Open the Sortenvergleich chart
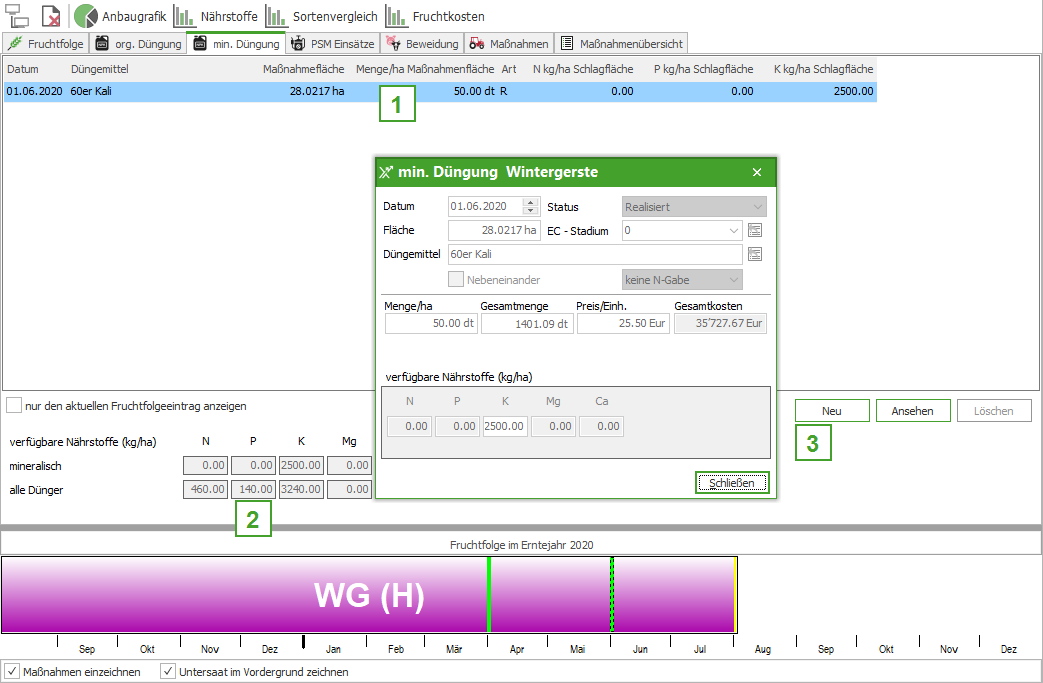Viewport: 1043px width, 683px height. [x=320, y=16]
